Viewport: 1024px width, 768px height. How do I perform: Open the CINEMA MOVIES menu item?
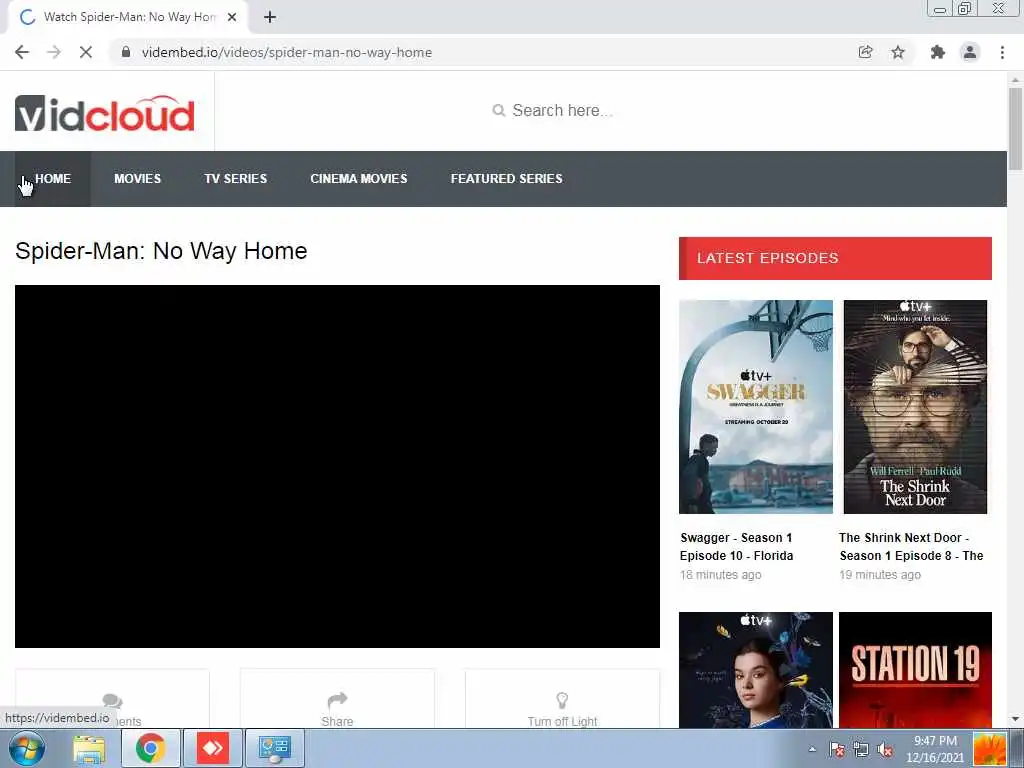[x=359, y=179]
